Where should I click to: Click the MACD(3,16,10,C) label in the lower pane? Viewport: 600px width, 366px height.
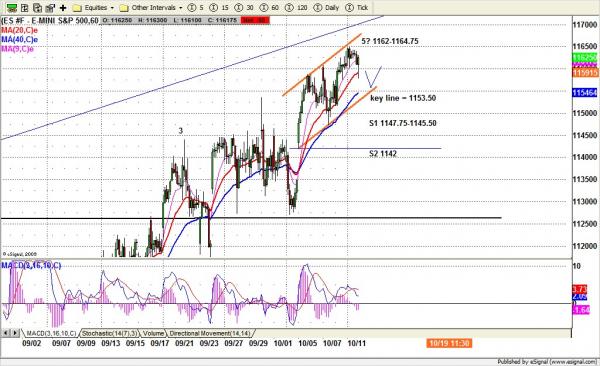[31, 265]
